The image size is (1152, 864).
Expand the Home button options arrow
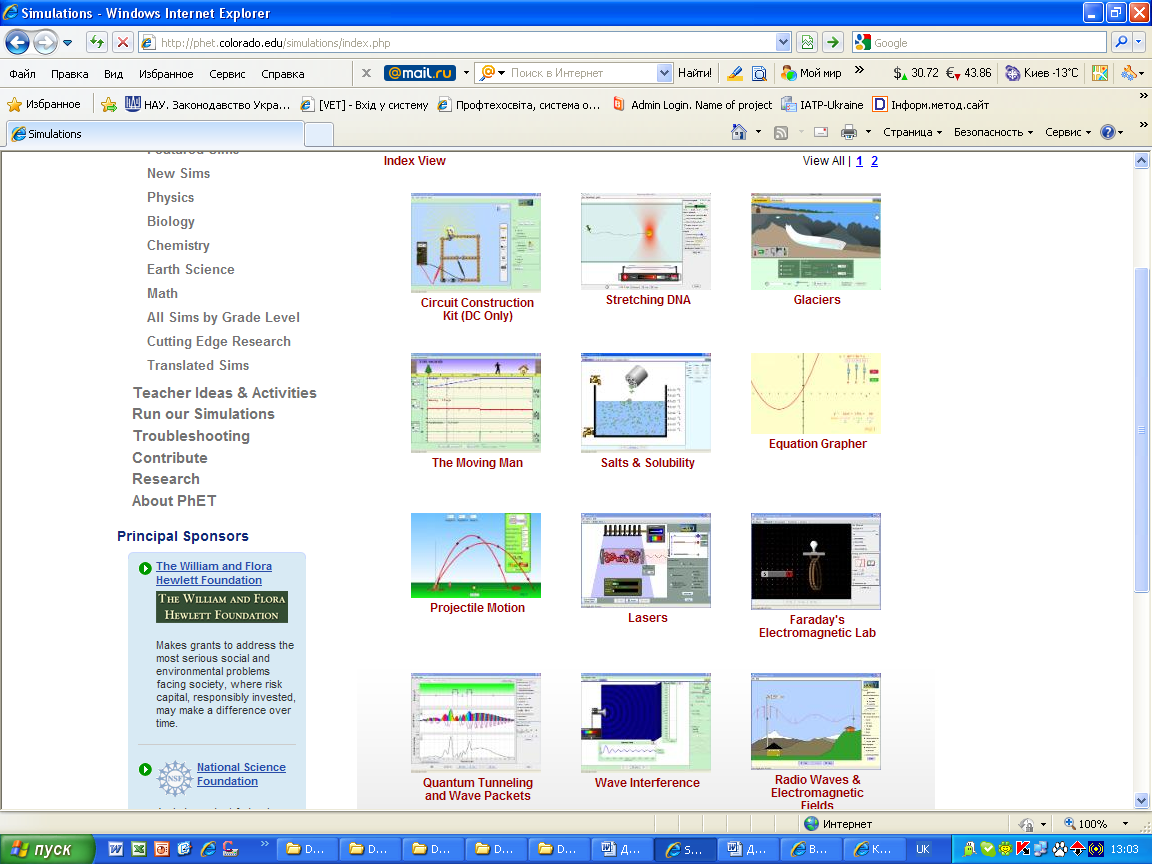click(x=758, y=132)
